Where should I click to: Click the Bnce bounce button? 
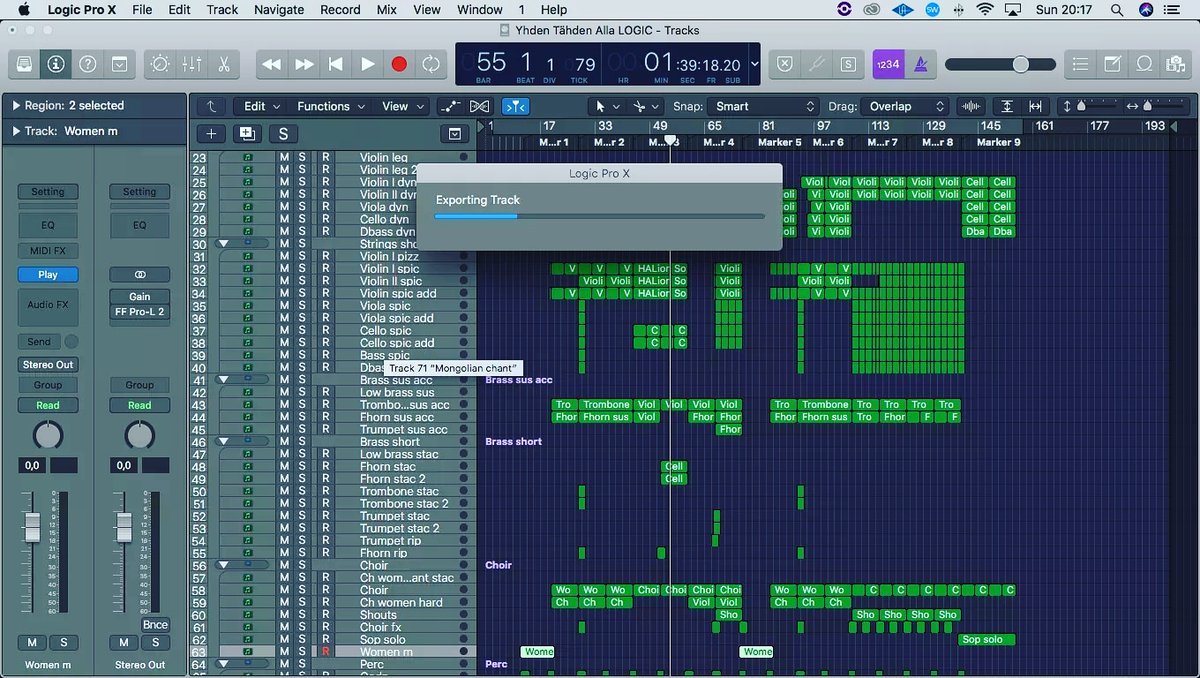point(154,624)
